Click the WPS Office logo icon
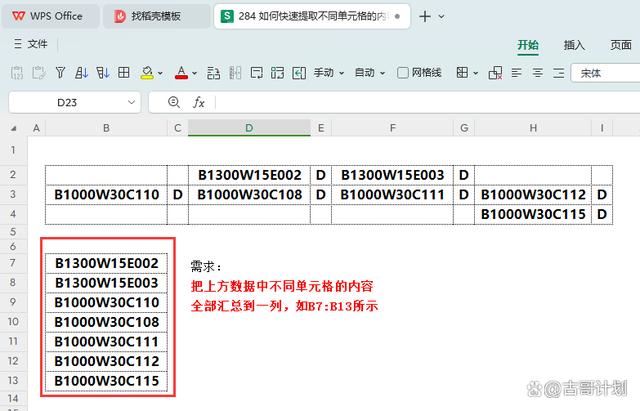The image size is (640, 411). click(18, 16)
